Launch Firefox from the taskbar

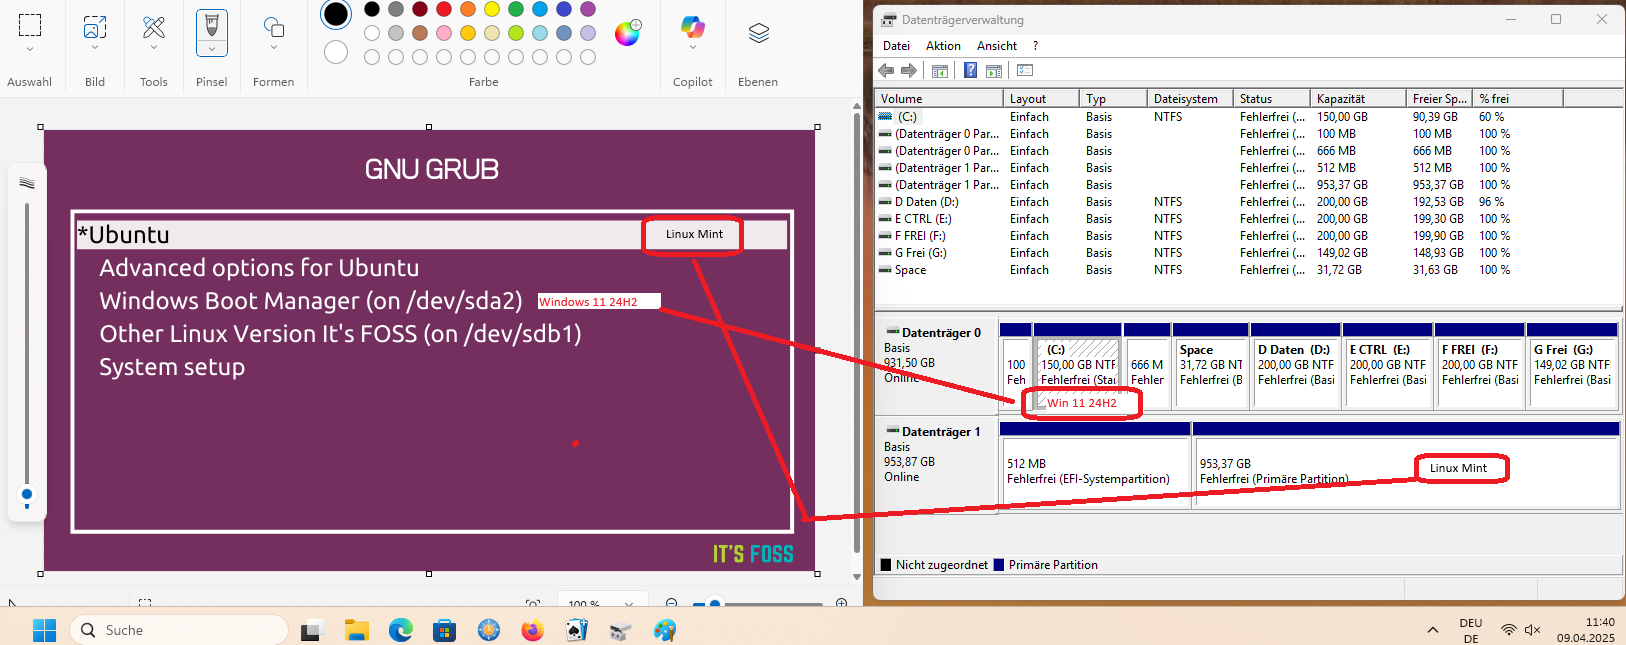coord(532,630)
